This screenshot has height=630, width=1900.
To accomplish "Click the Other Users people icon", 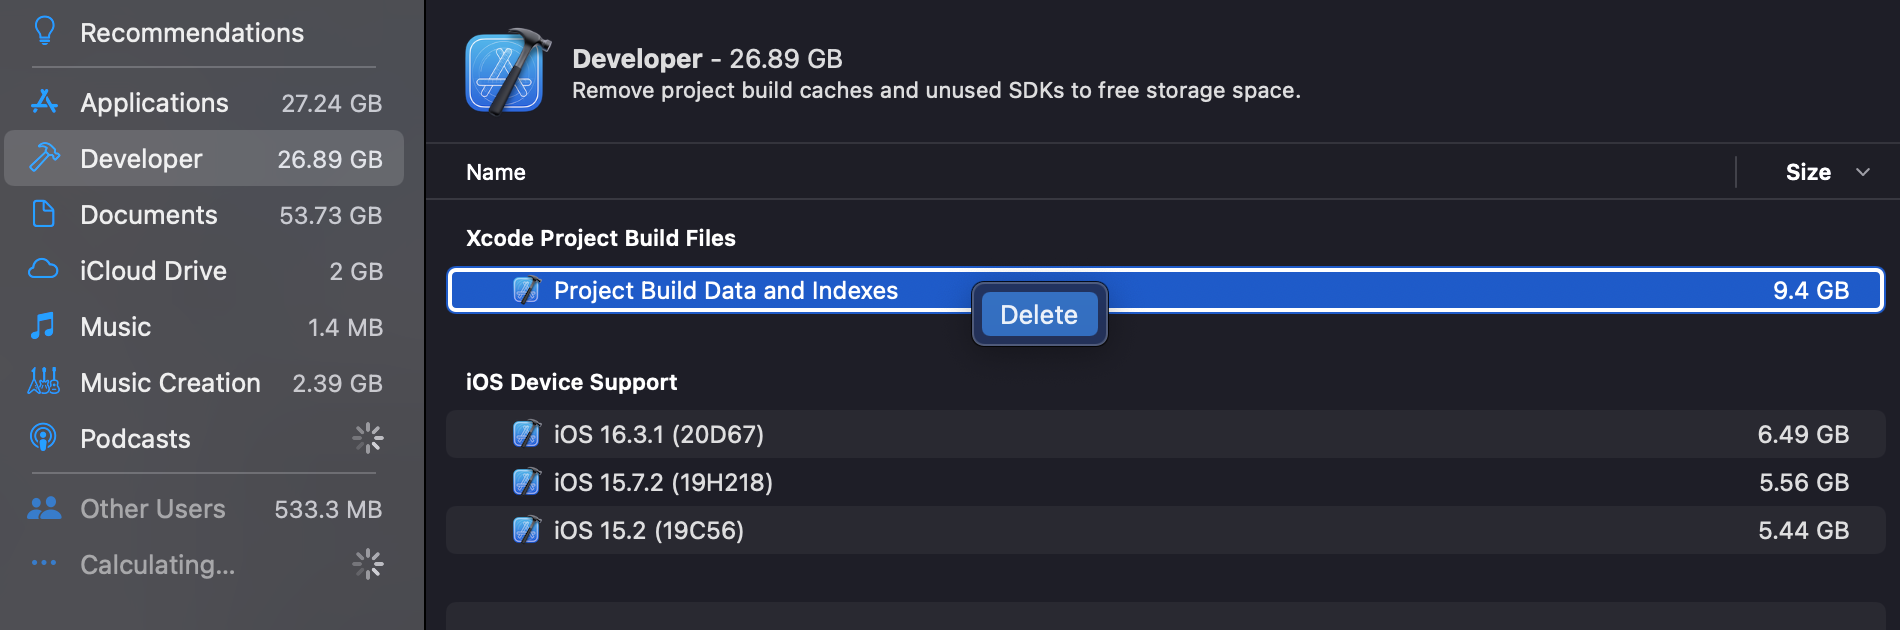I will (x=44, y=508).
